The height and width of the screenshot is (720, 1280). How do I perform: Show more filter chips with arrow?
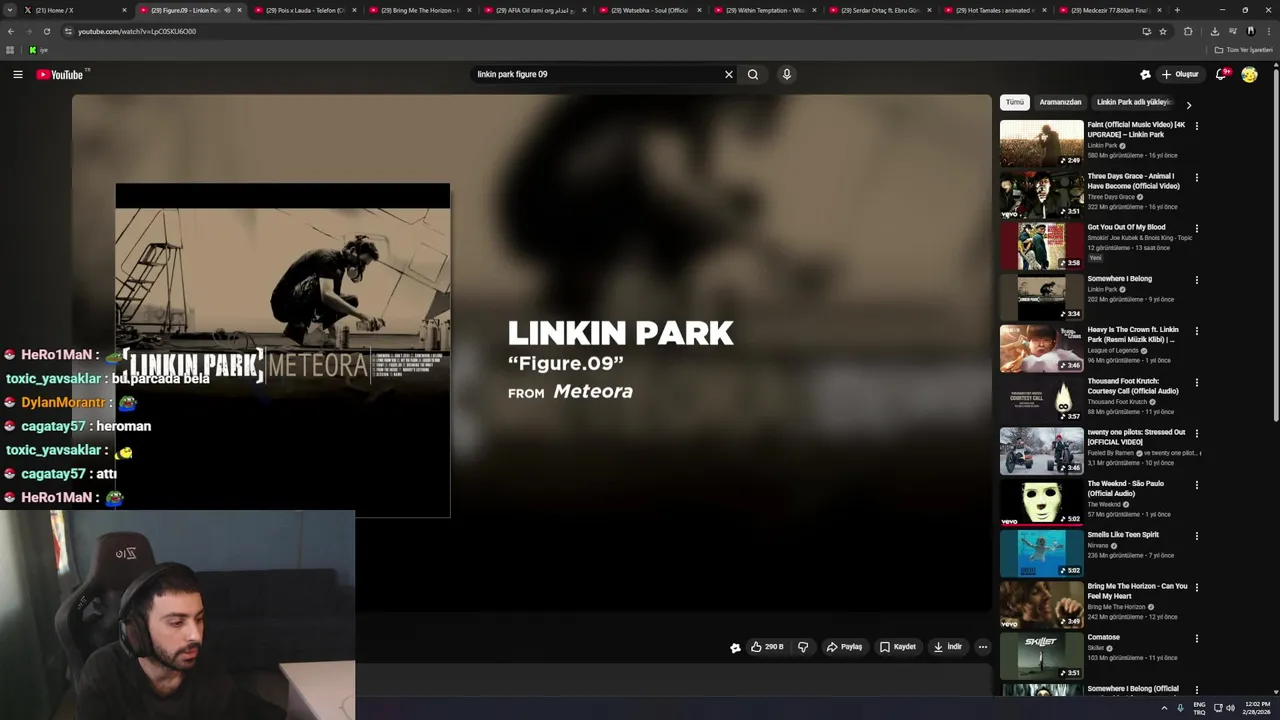(x=1188, y=104)
